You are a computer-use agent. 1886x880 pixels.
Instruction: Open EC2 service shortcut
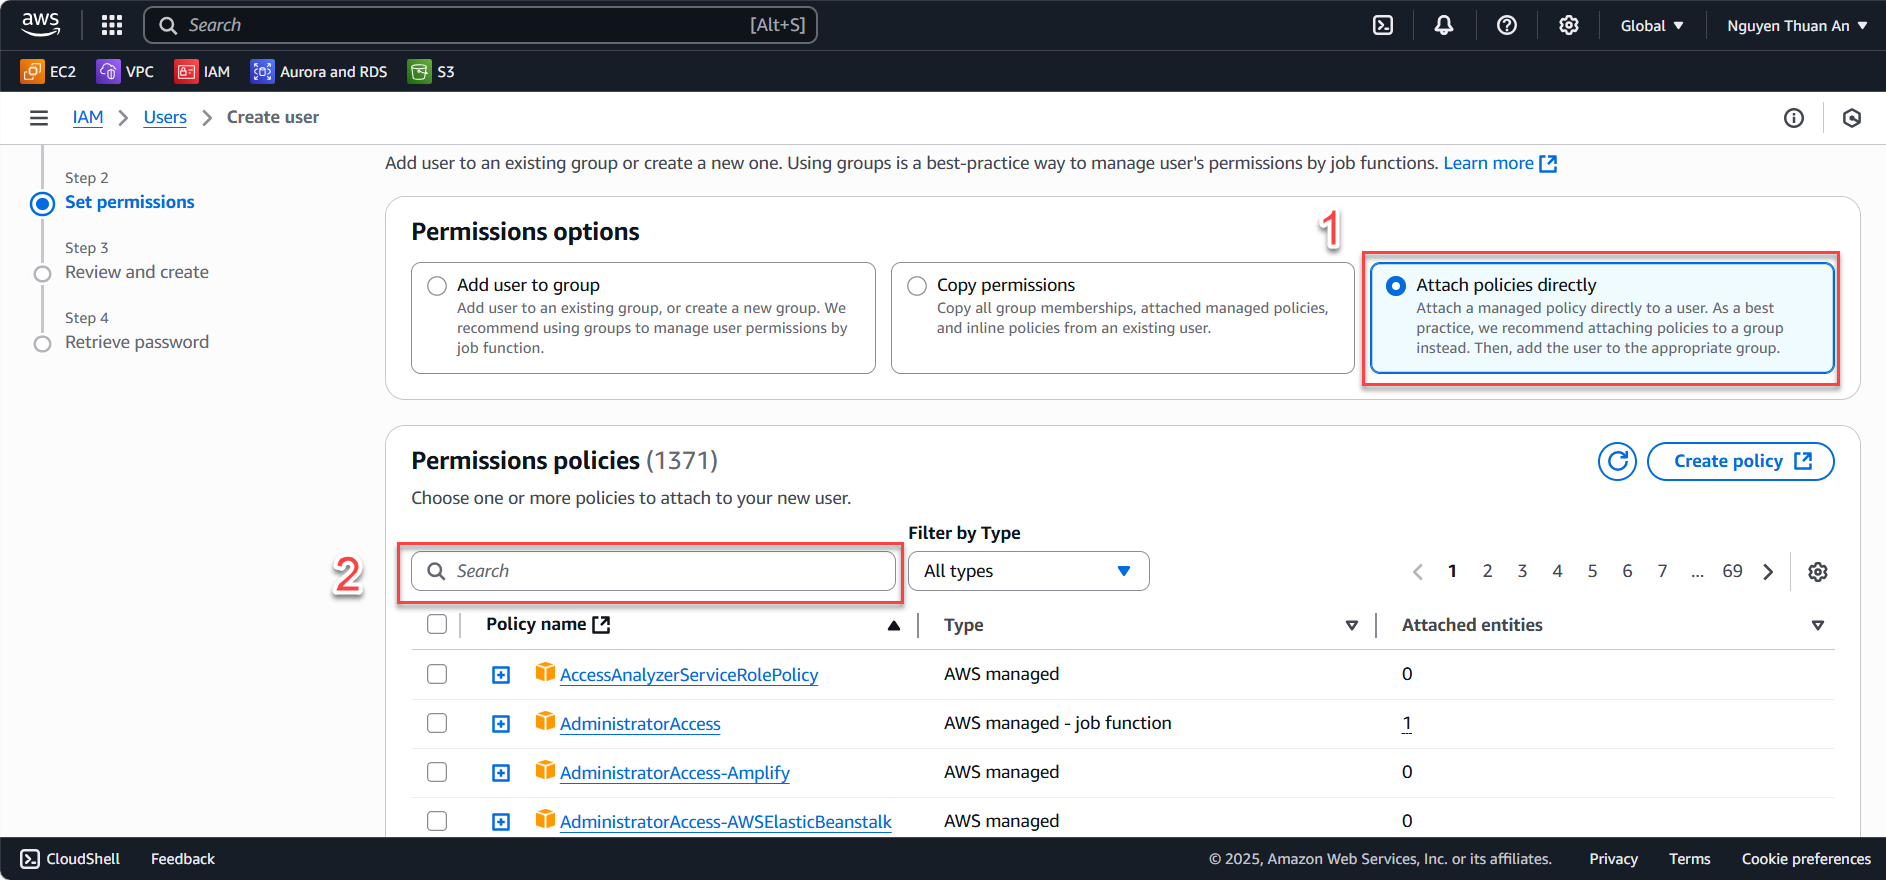48,71
